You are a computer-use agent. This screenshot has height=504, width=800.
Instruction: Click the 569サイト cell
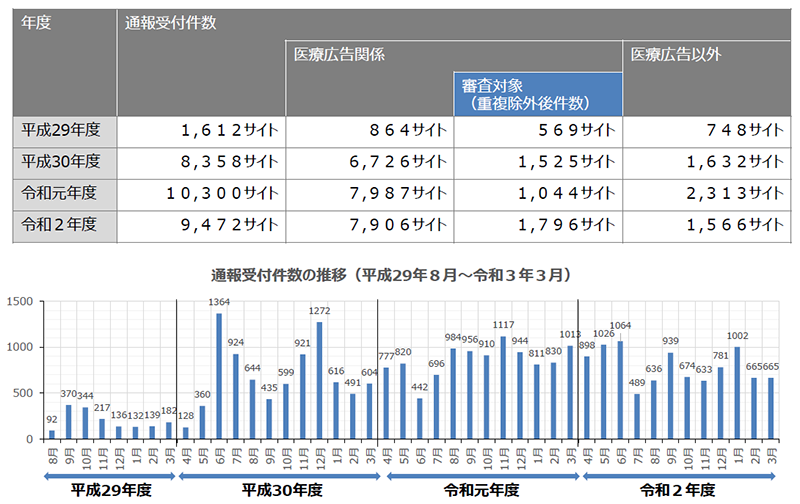(538, 130)
